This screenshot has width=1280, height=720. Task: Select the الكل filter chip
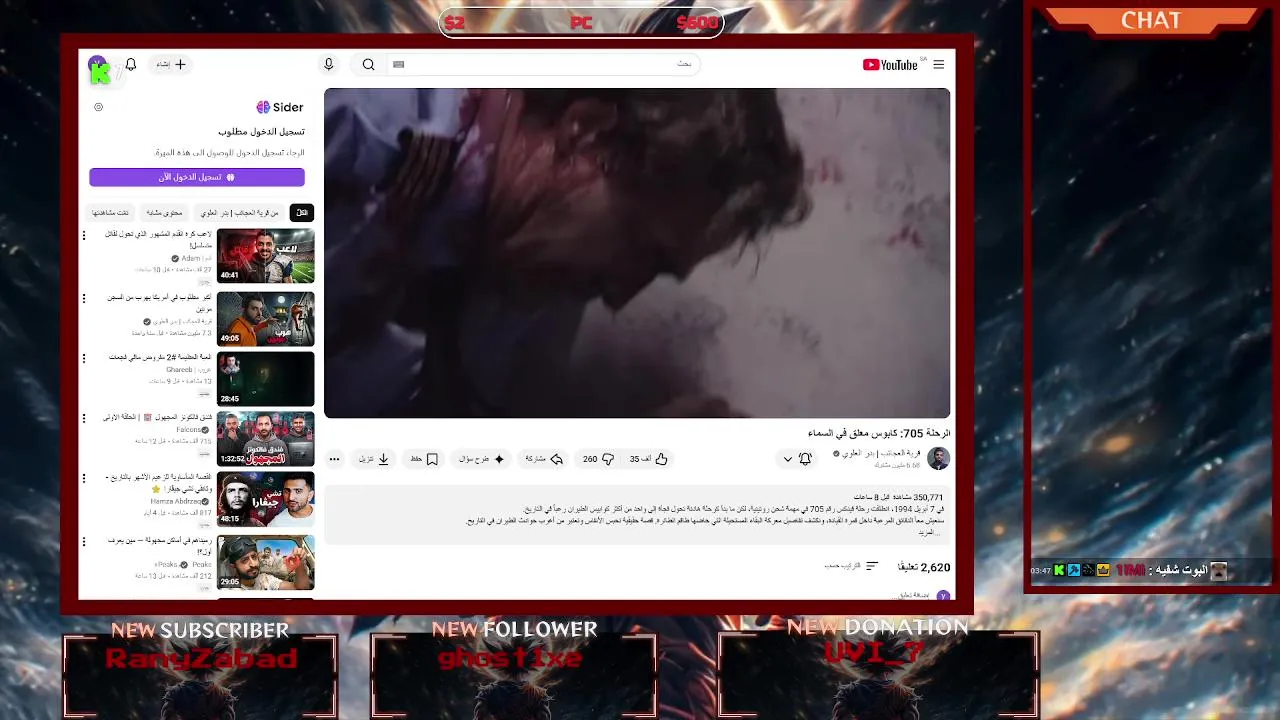click(301, 212)
